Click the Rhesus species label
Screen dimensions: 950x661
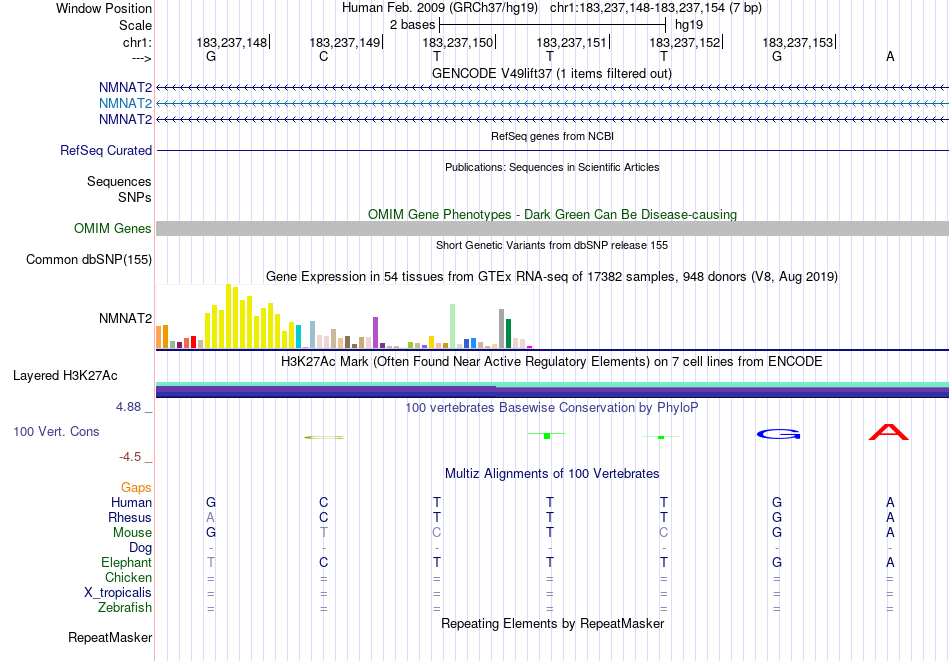tap(130, 517)
